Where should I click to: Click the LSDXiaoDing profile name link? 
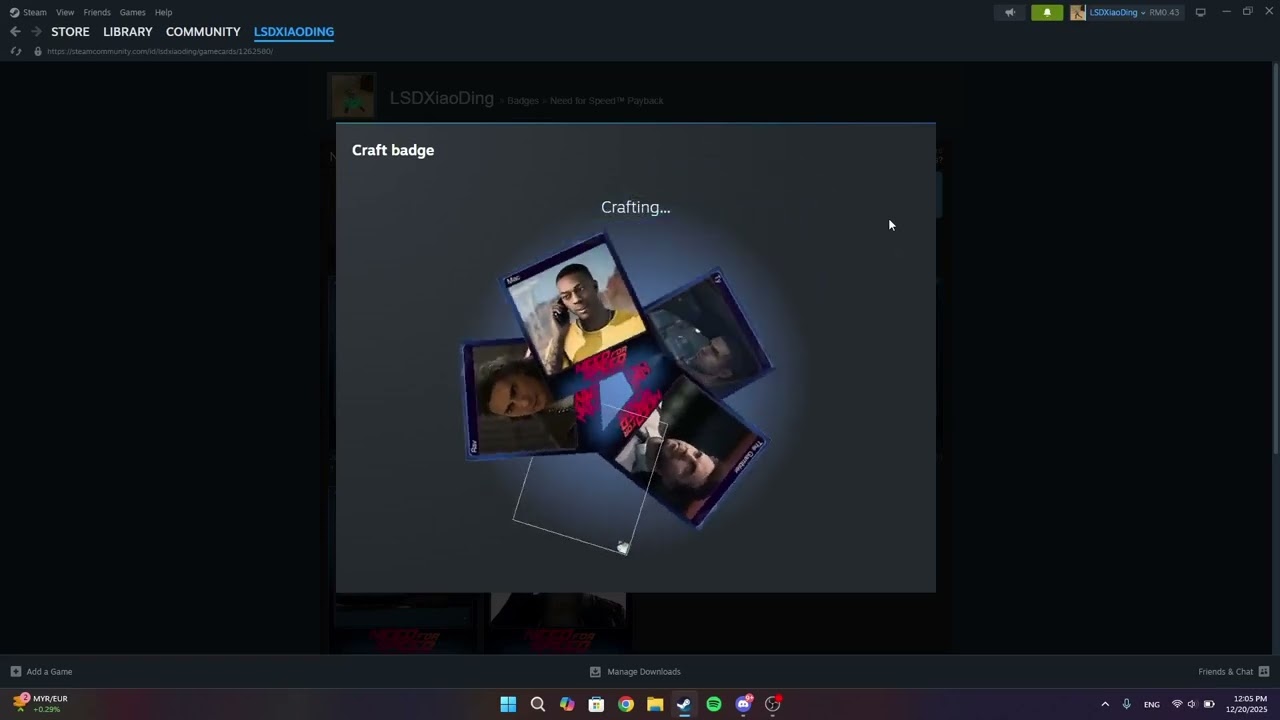(442, 98)
